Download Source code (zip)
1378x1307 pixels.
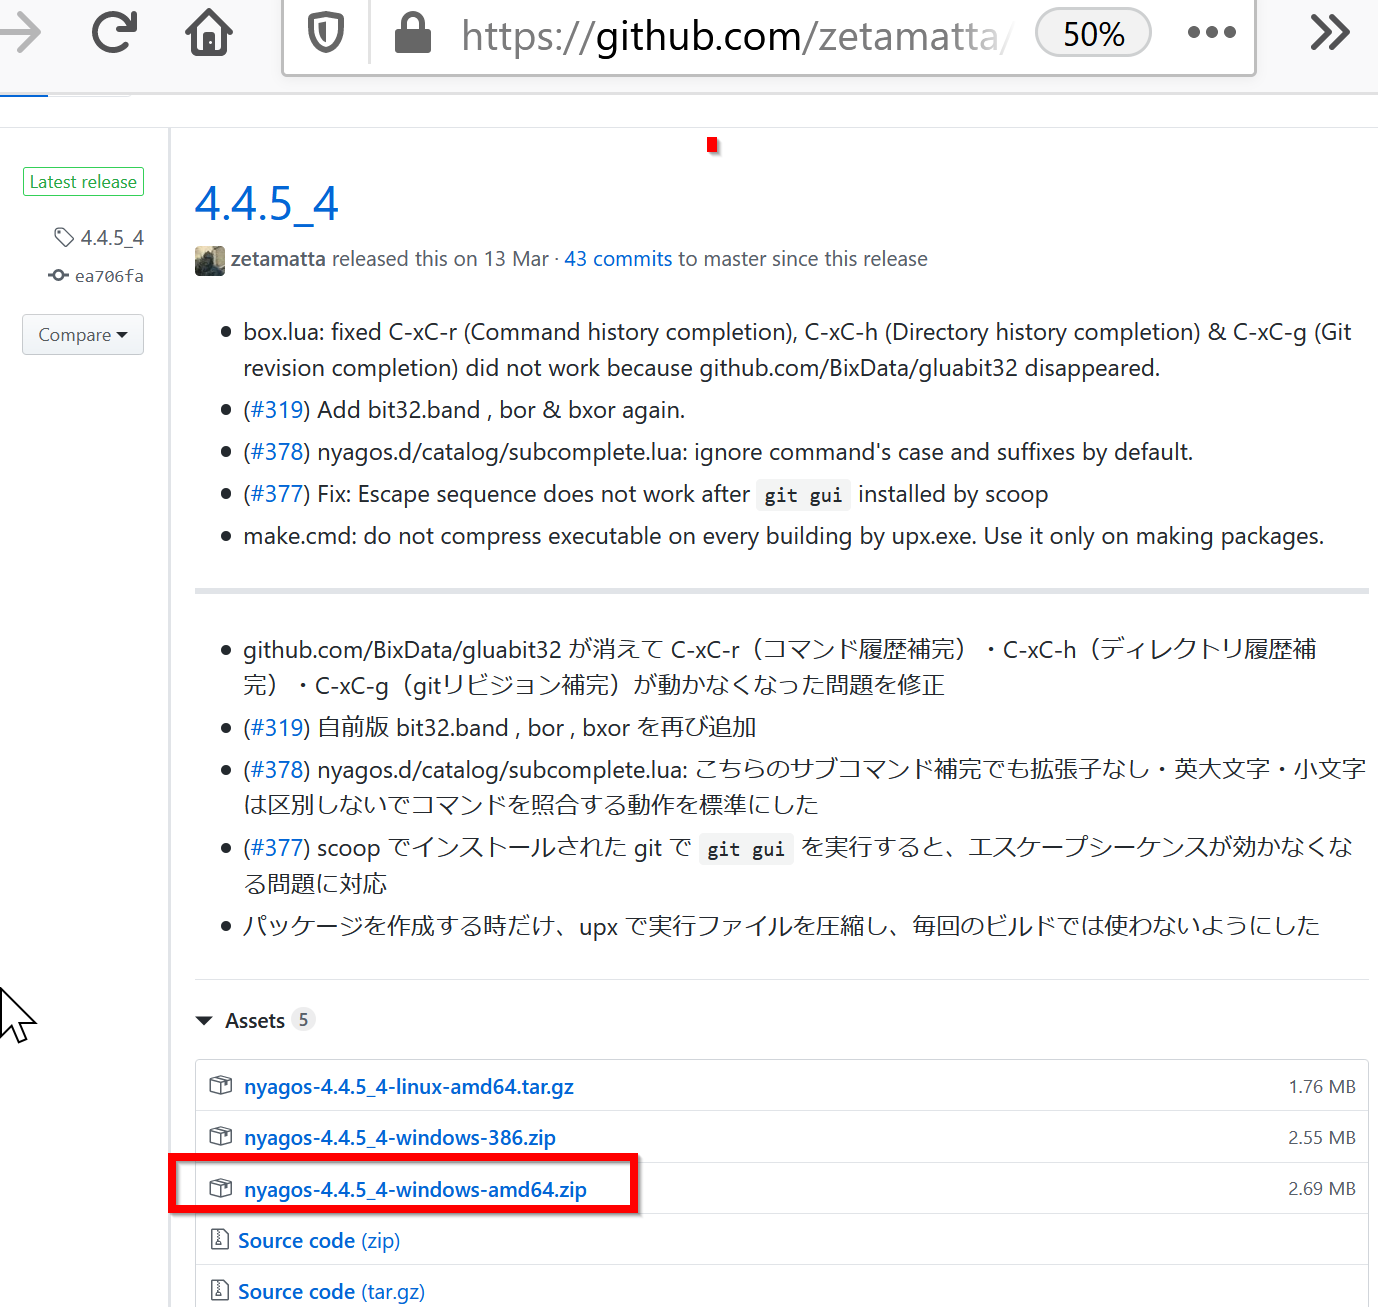click(319, 1241)
